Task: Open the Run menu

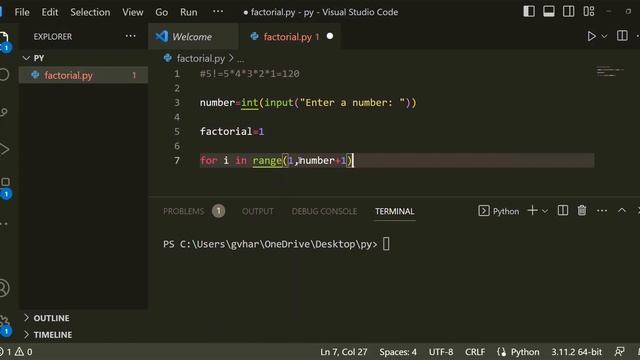Action: click(x=189, y=12)
